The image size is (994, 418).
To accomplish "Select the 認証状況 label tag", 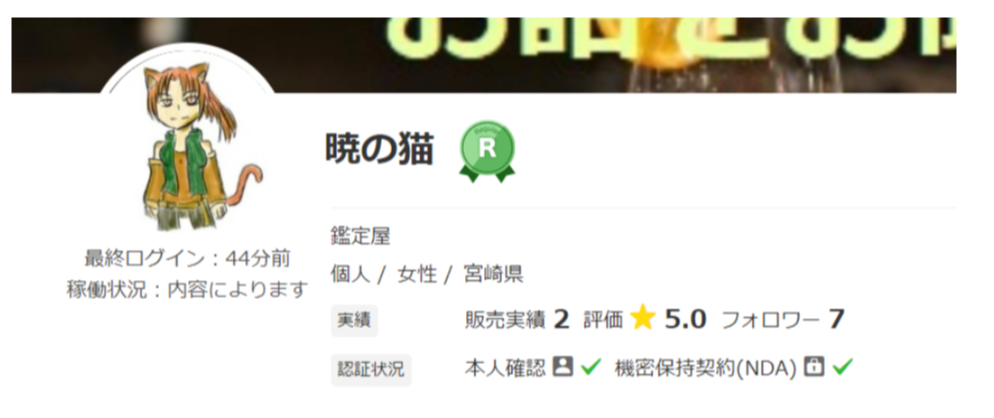I will coord(371,369).
